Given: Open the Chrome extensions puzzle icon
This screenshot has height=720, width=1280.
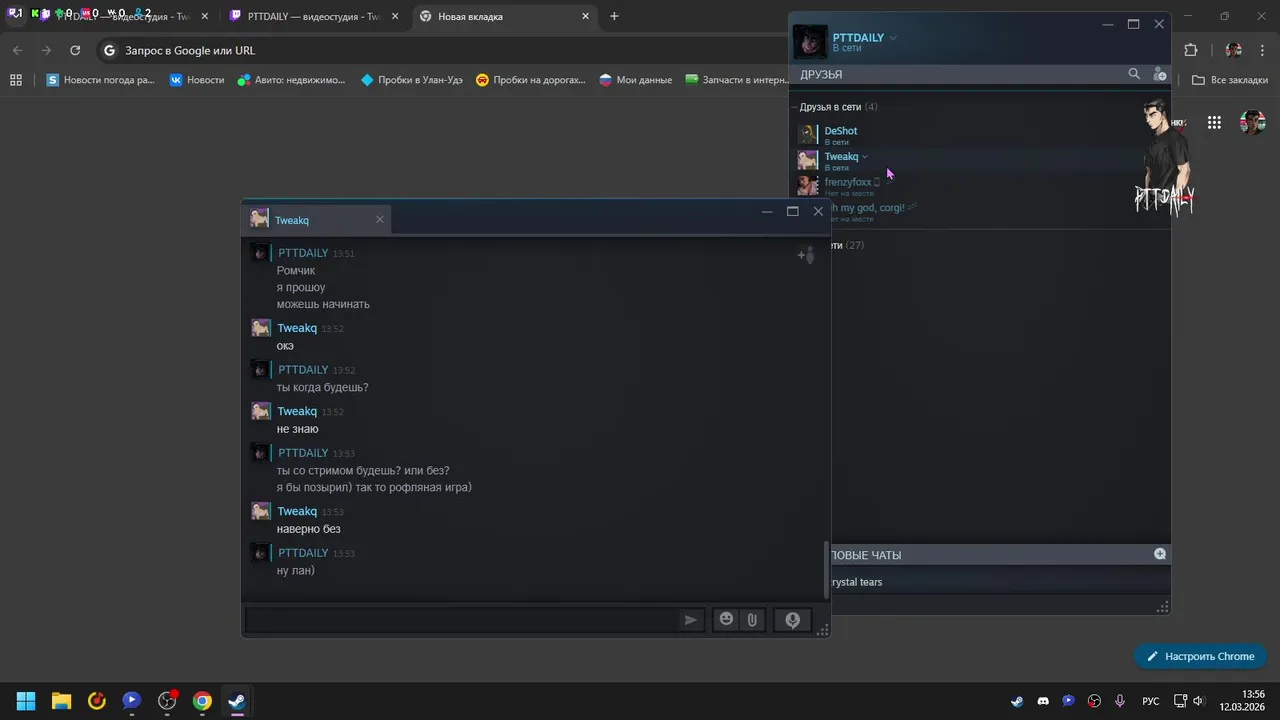Looking at the screenshot, I should pyautogui.click(x=1190, y=50).
